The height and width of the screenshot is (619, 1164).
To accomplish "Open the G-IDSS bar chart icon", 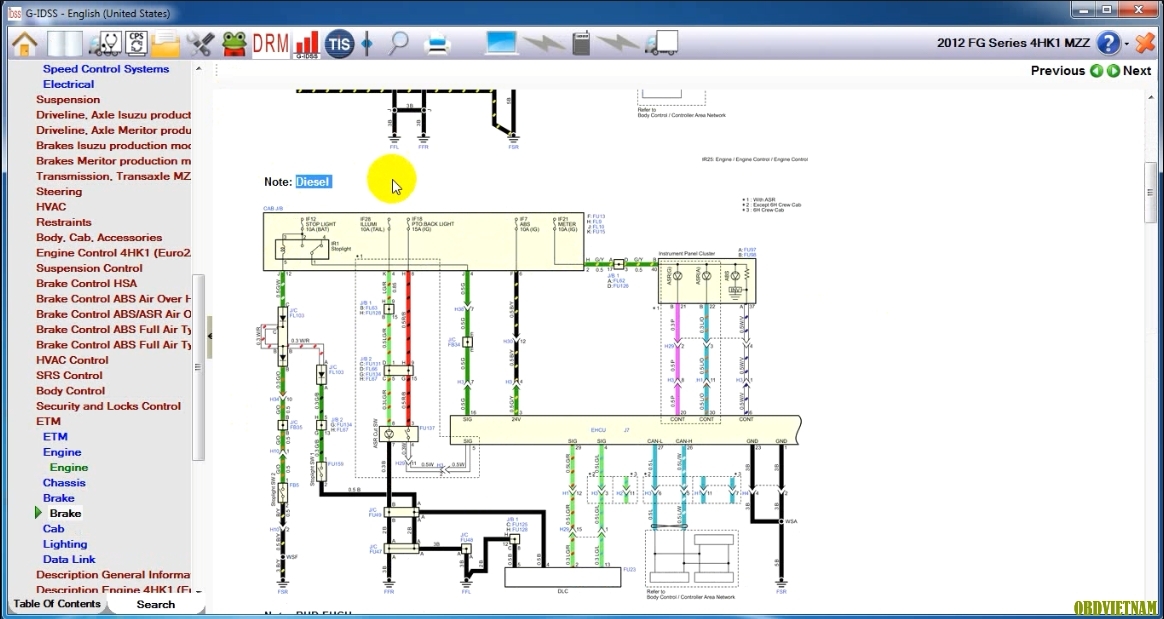I will 307,44.
